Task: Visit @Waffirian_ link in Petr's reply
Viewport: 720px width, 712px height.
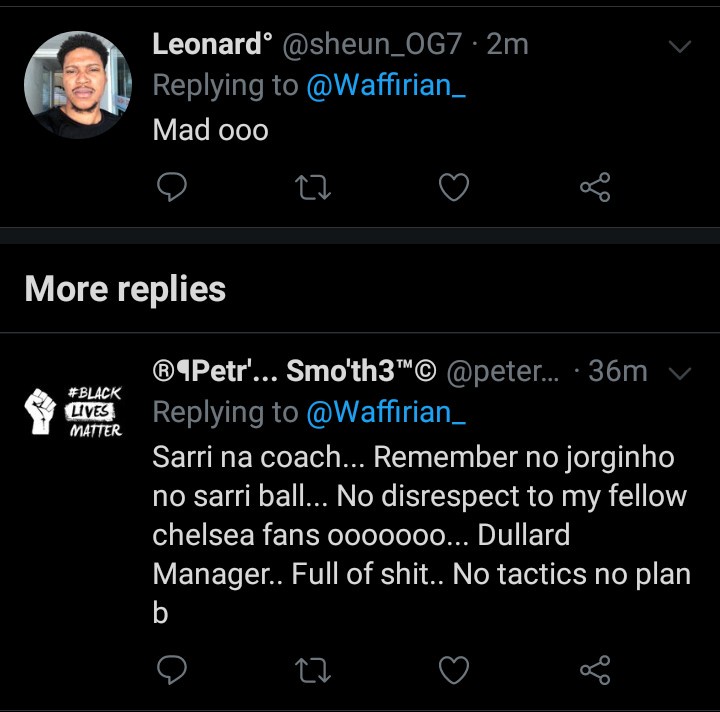Action: pos(387,412)
